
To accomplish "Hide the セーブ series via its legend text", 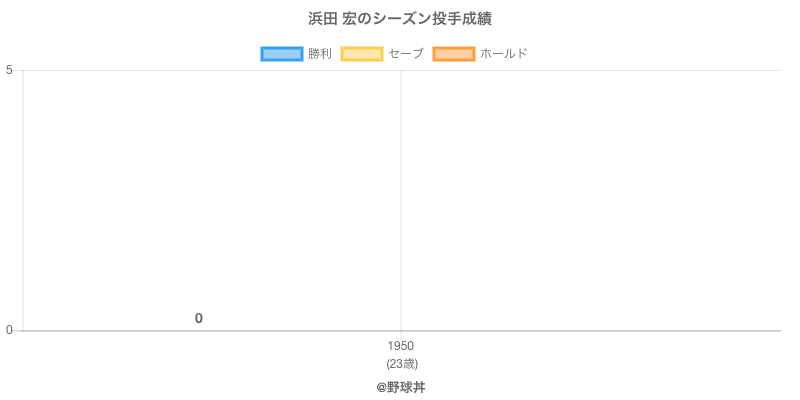I will 405,54.
